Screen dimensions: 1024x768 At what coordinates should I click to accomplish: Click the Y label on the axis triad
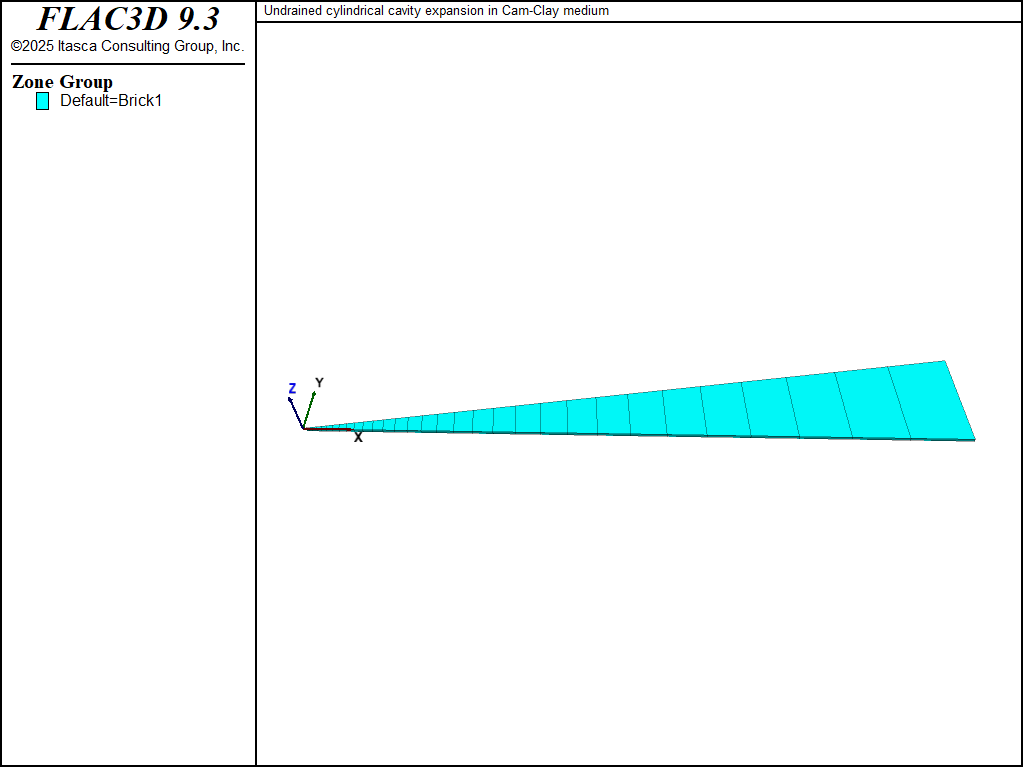(x=319, y=383)
